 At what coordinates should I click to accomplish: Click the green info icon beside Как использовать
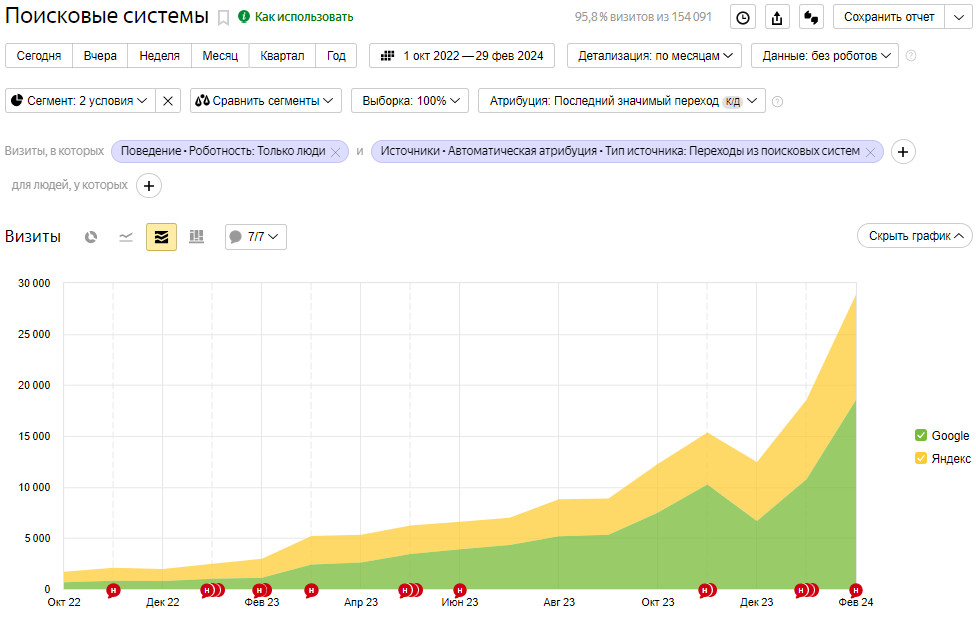coord(244,16)
